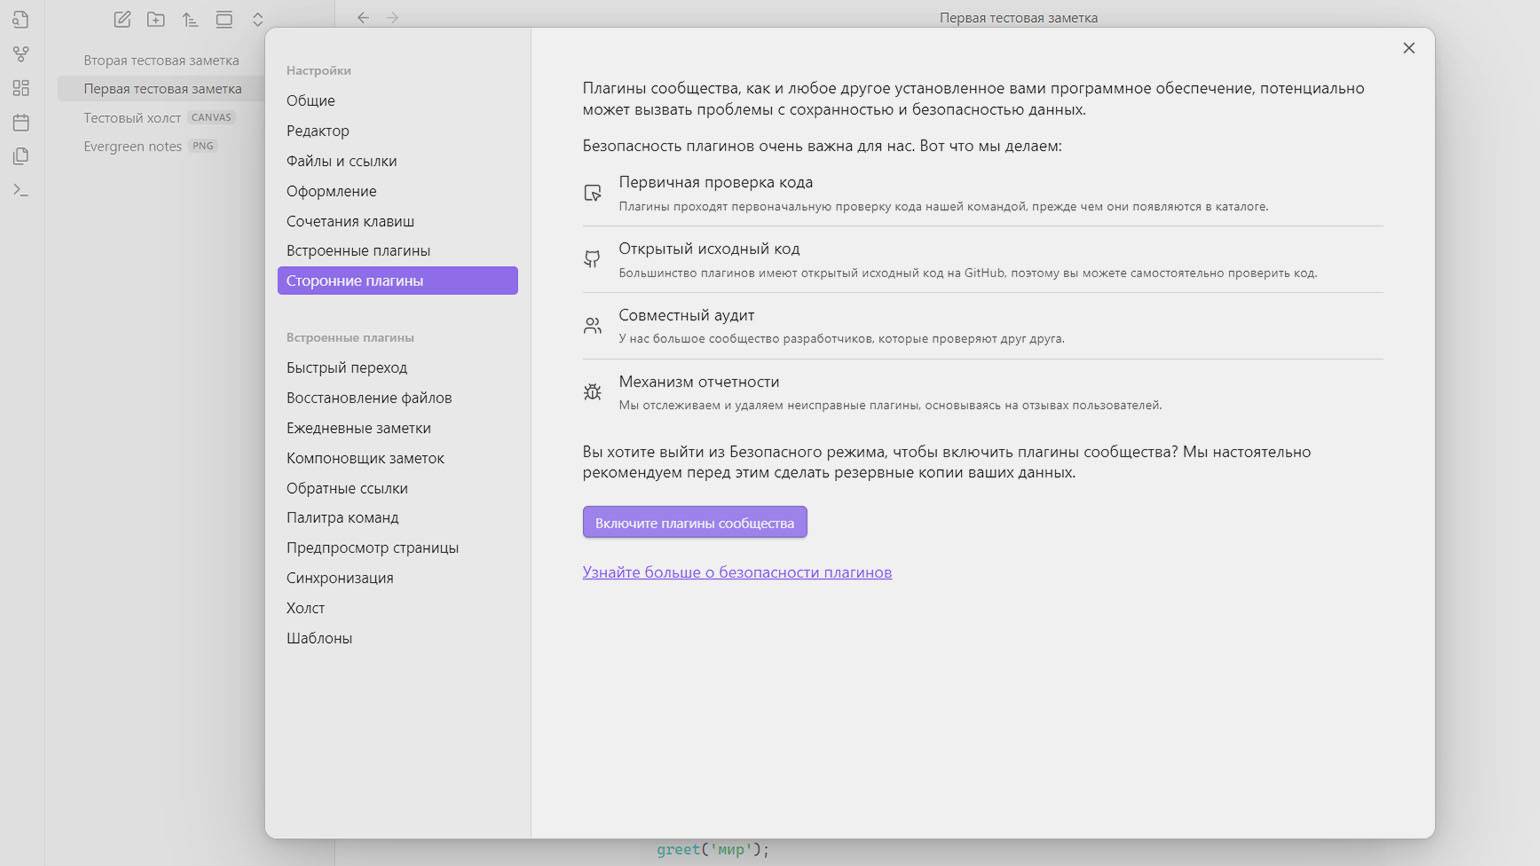Open today's daily note calendar icon
This screenshot has width=1540, height=866.
pos(21,122)
